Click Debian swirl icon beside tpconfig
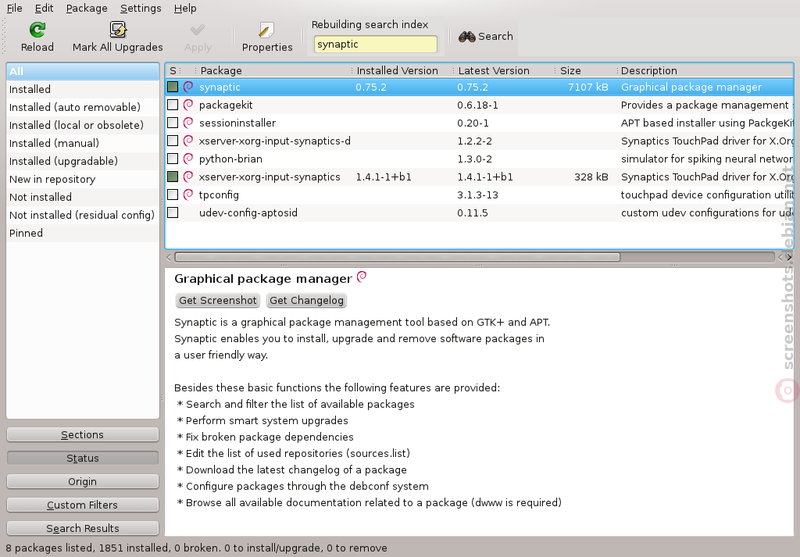Image resolution: width=800 pixels, height=557 pixels. [188, 194]
